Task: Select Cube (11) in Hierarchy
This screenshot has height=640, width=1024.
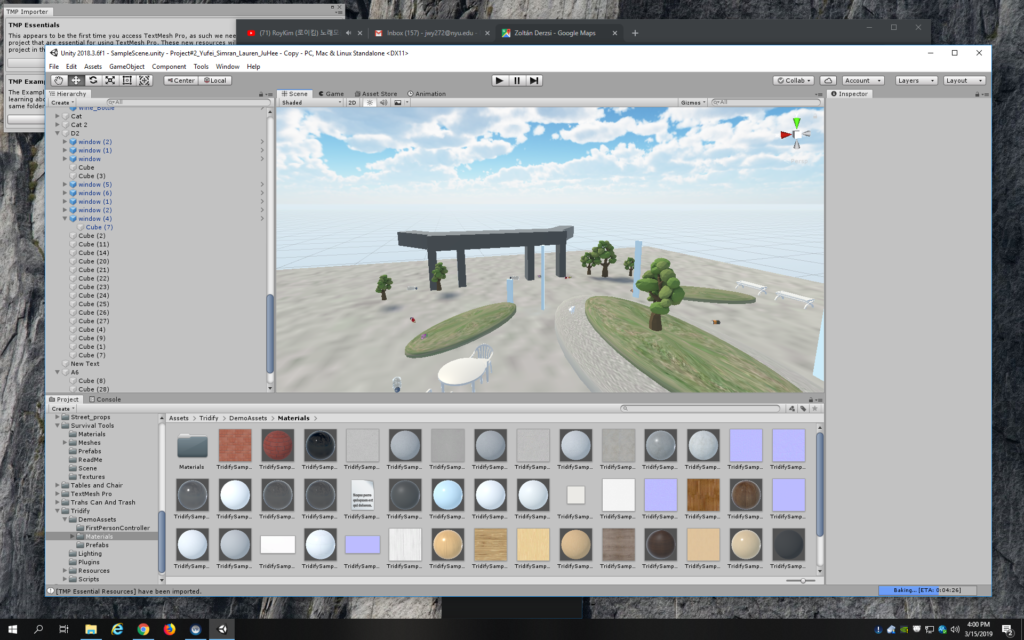Action: pyautogui.click(x=93, y=244)
